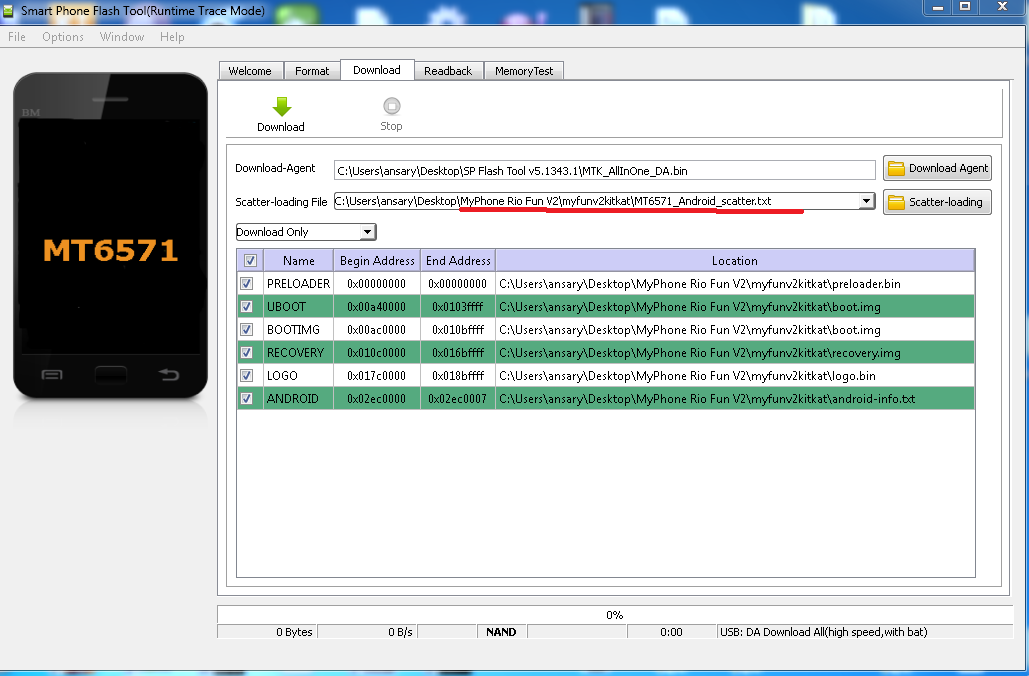Click the BOOTIMG row boot.img location
Image resolution: width=1029 pixels, height=676 pixels.
point(690,329)
